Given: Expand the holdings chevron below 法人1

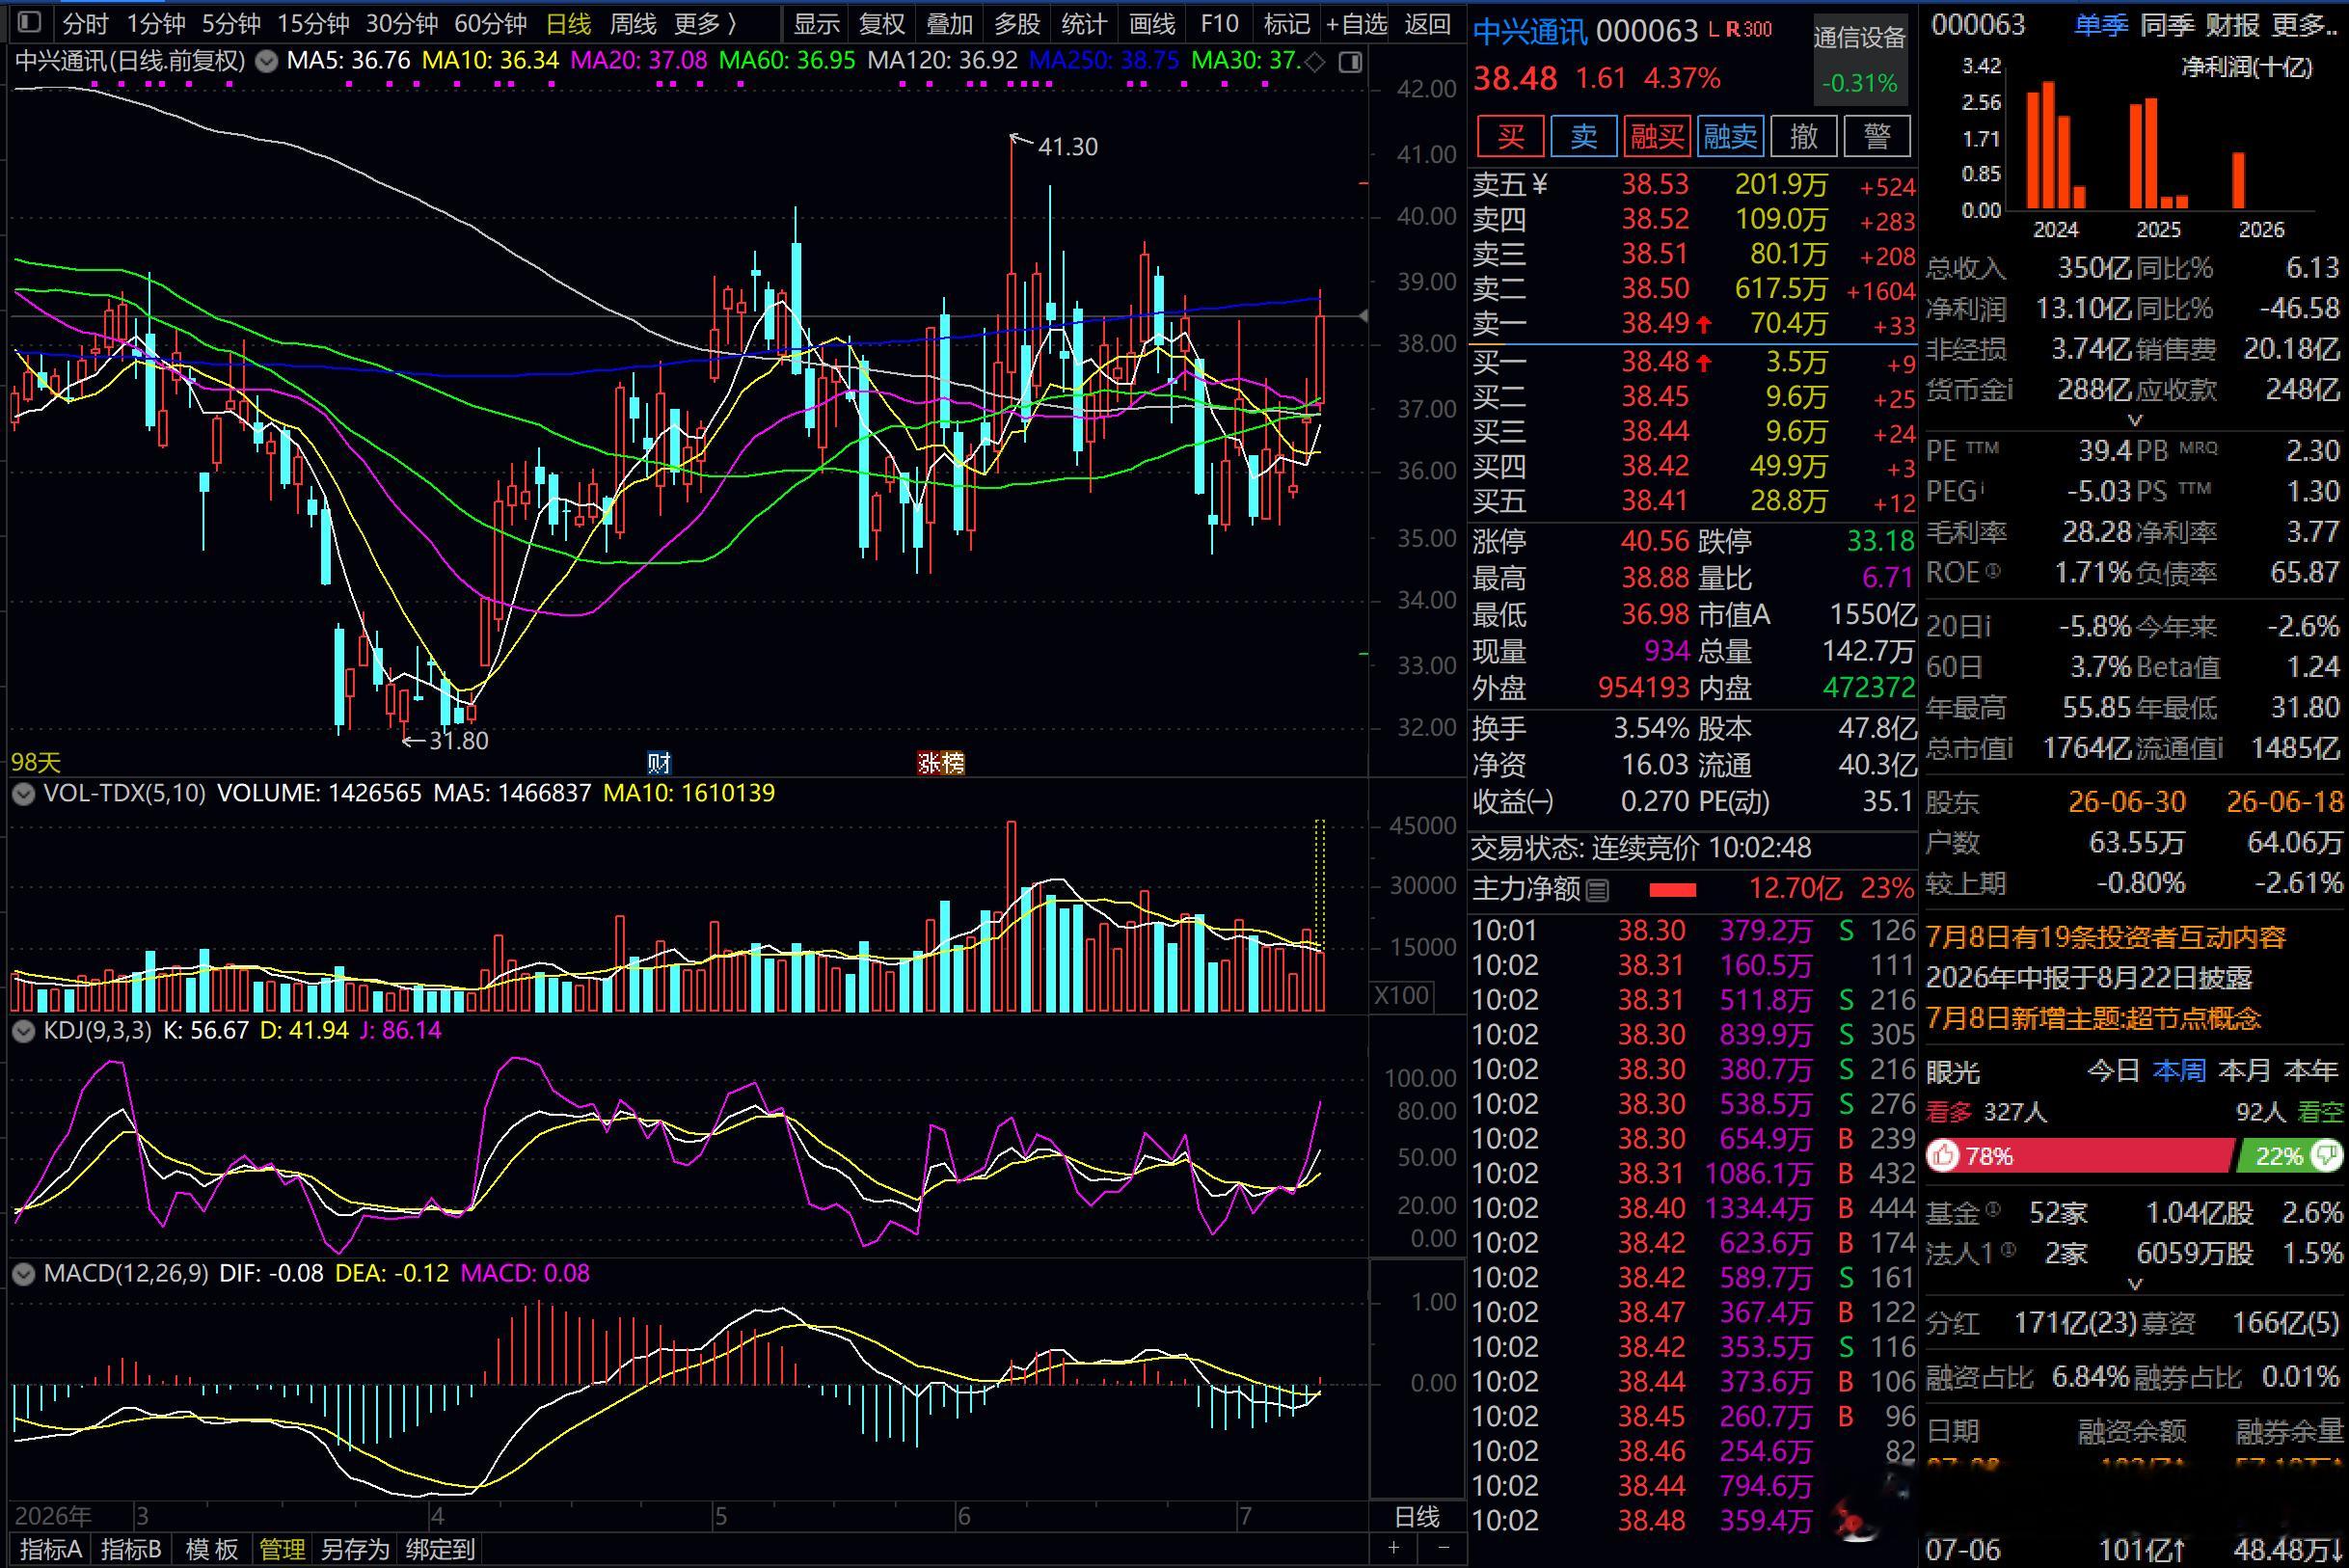Looking at the screenshot, I should coord(2135,1284).
